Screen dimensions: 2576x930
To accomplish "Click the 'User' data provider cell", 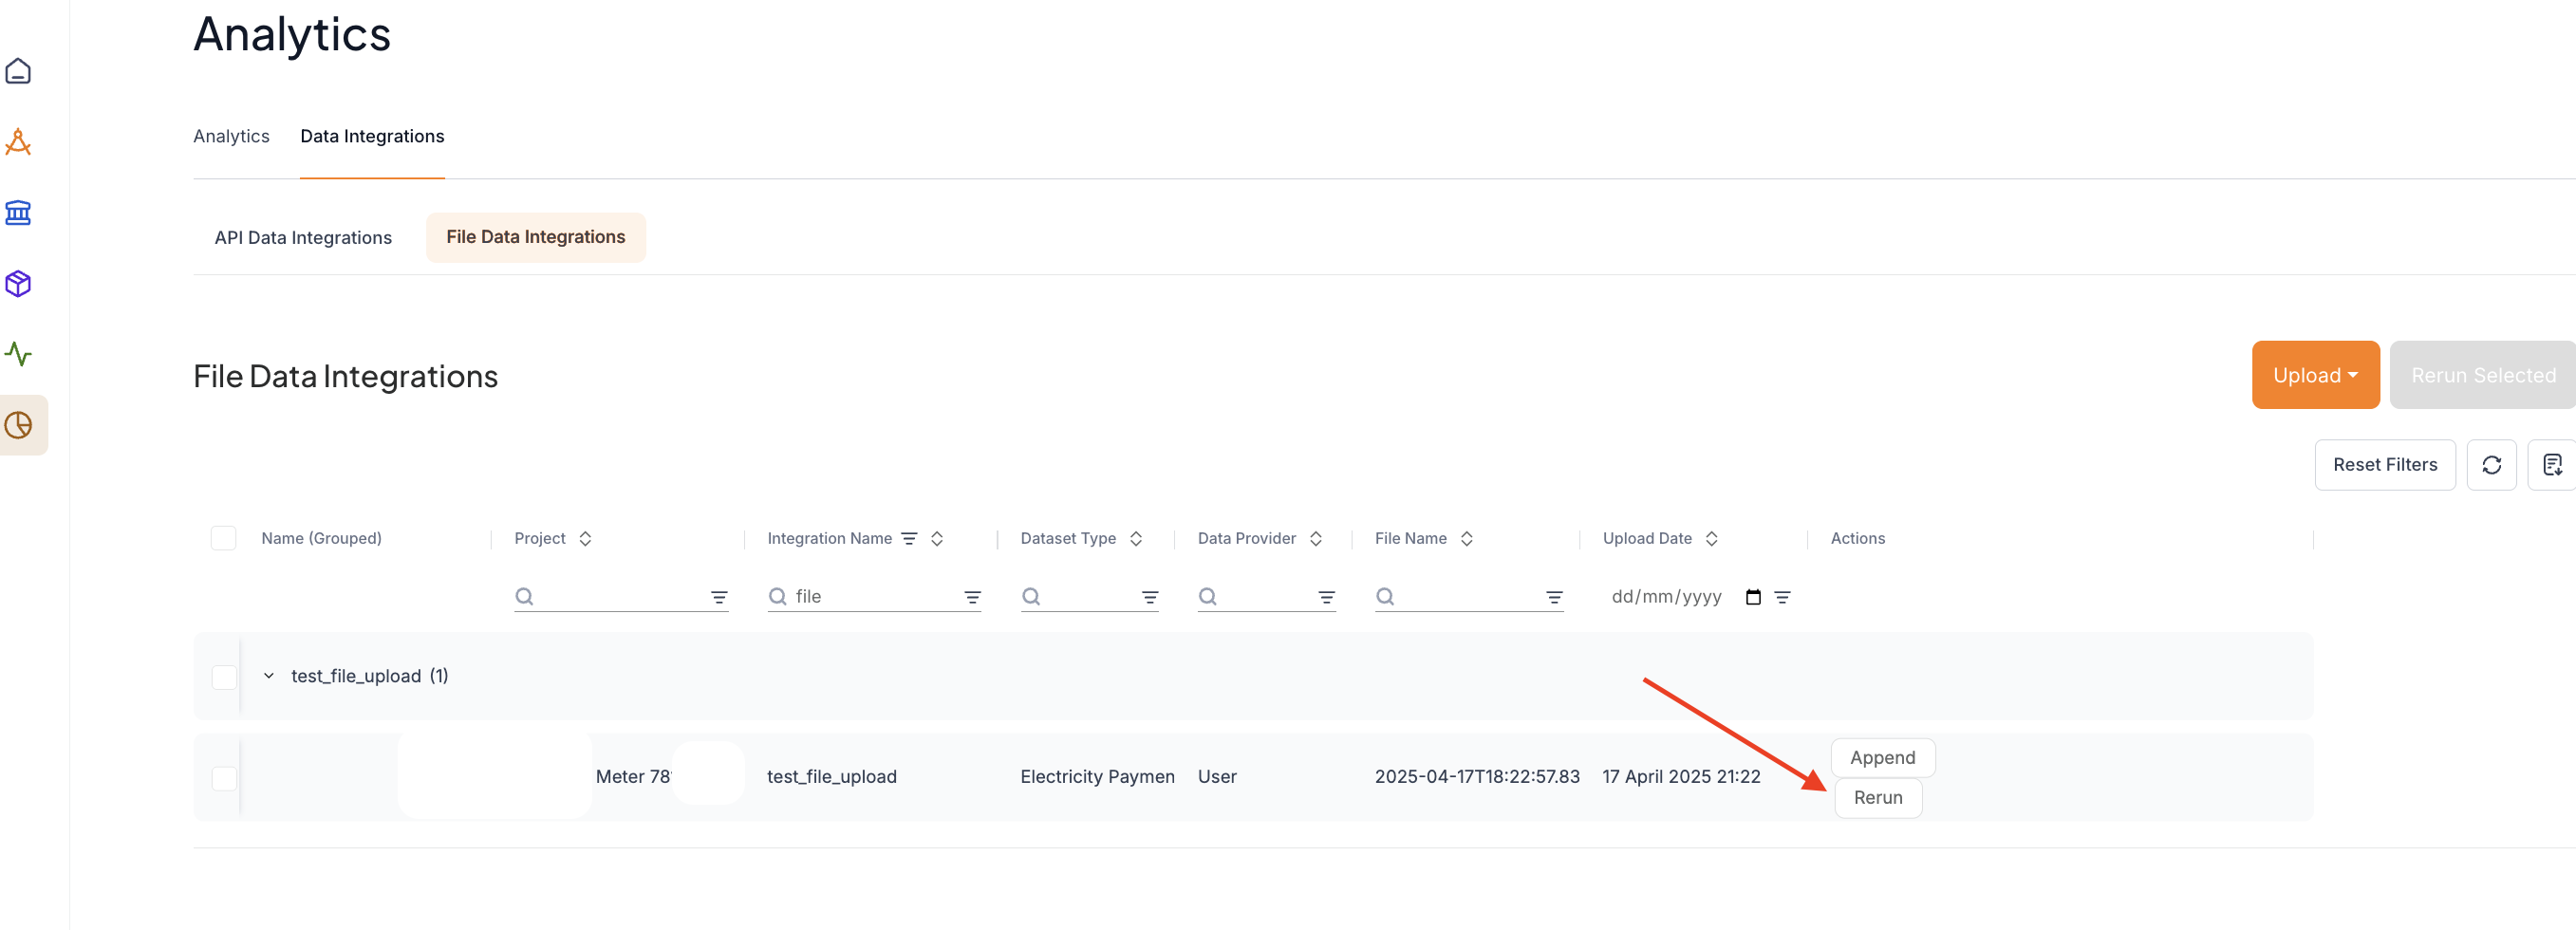I will [1217, 777].
